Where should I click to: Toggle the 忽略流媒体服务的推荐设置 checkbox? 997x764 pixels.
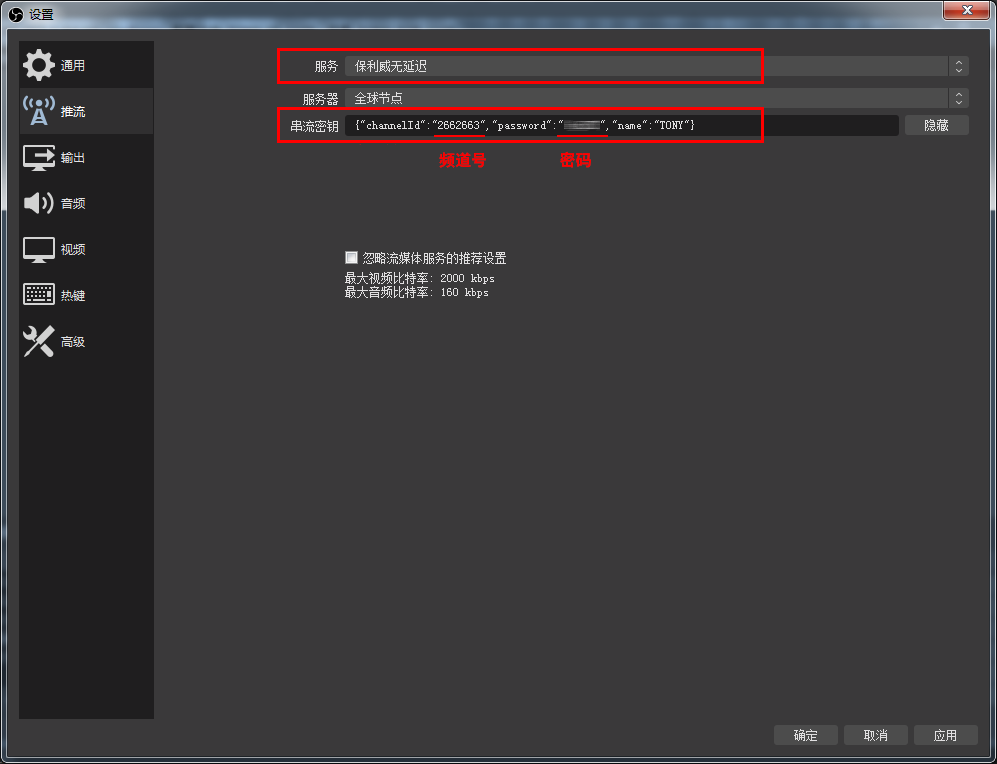(x=351, y=257)
